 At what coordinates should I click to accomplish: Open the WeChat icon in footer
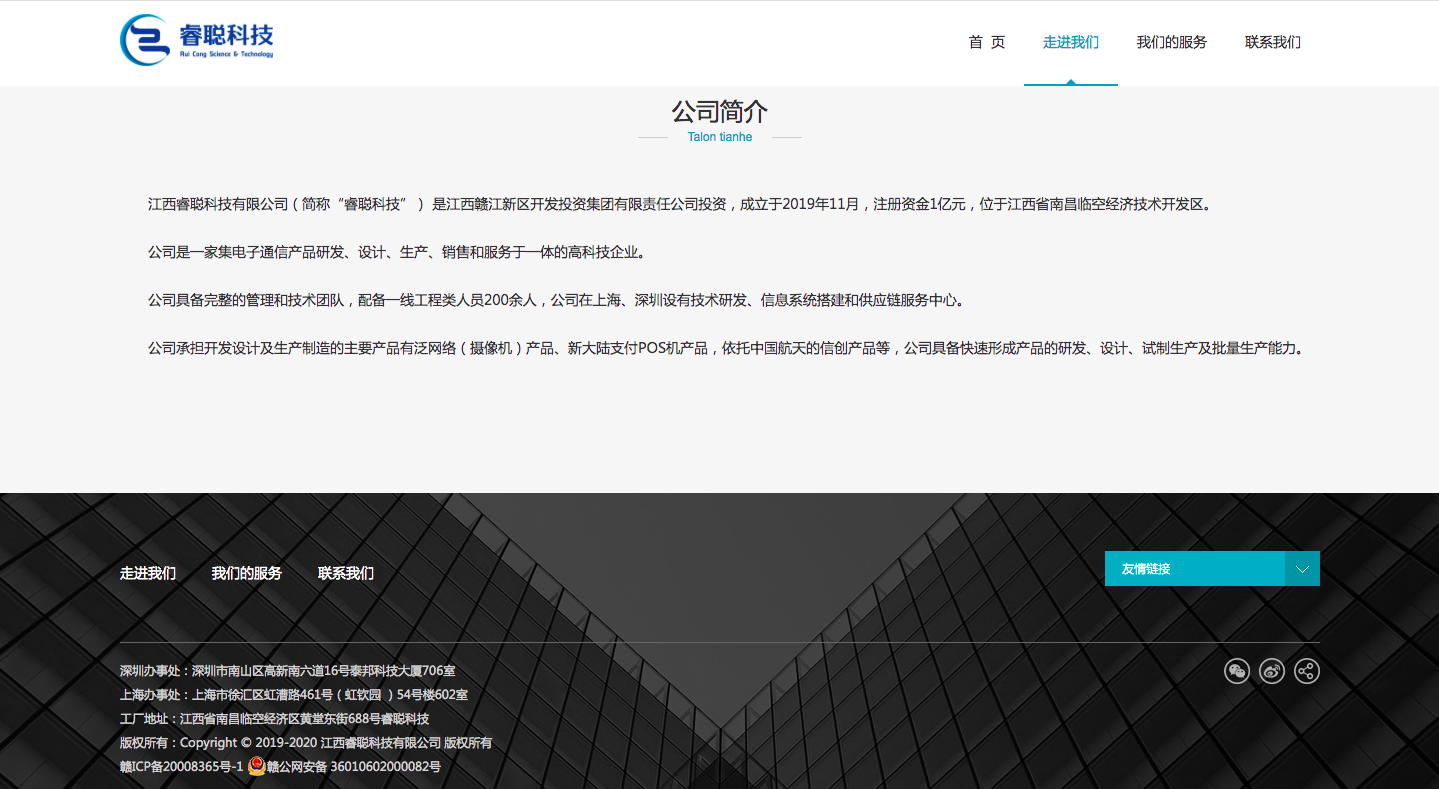[x=1237, y=671]
